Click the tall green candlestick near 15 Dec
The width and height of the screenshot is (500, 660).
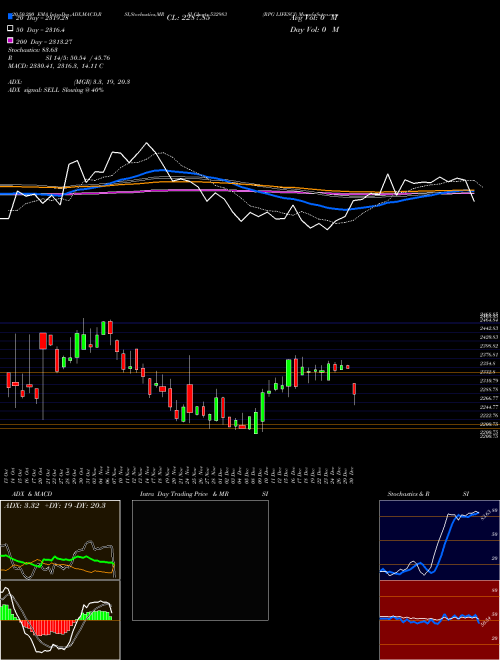click(289, 373)
